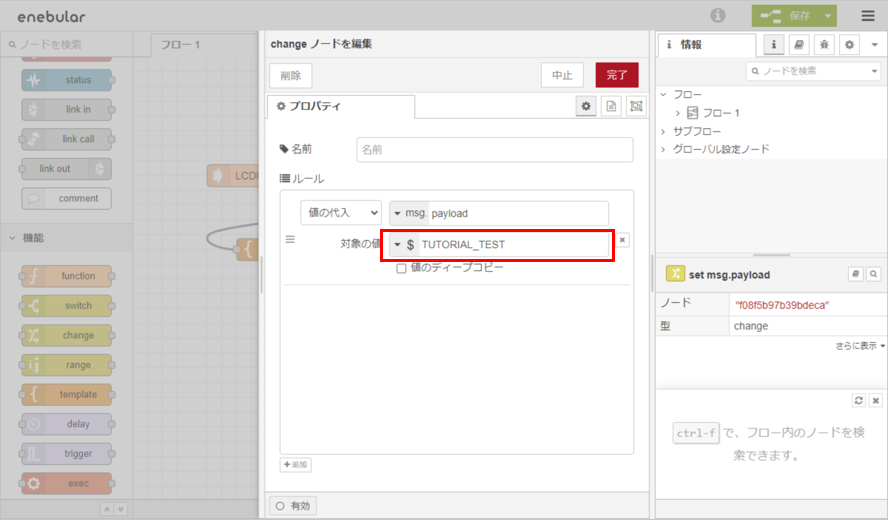Click the set msg.payload search icon

tap(874, 274)
